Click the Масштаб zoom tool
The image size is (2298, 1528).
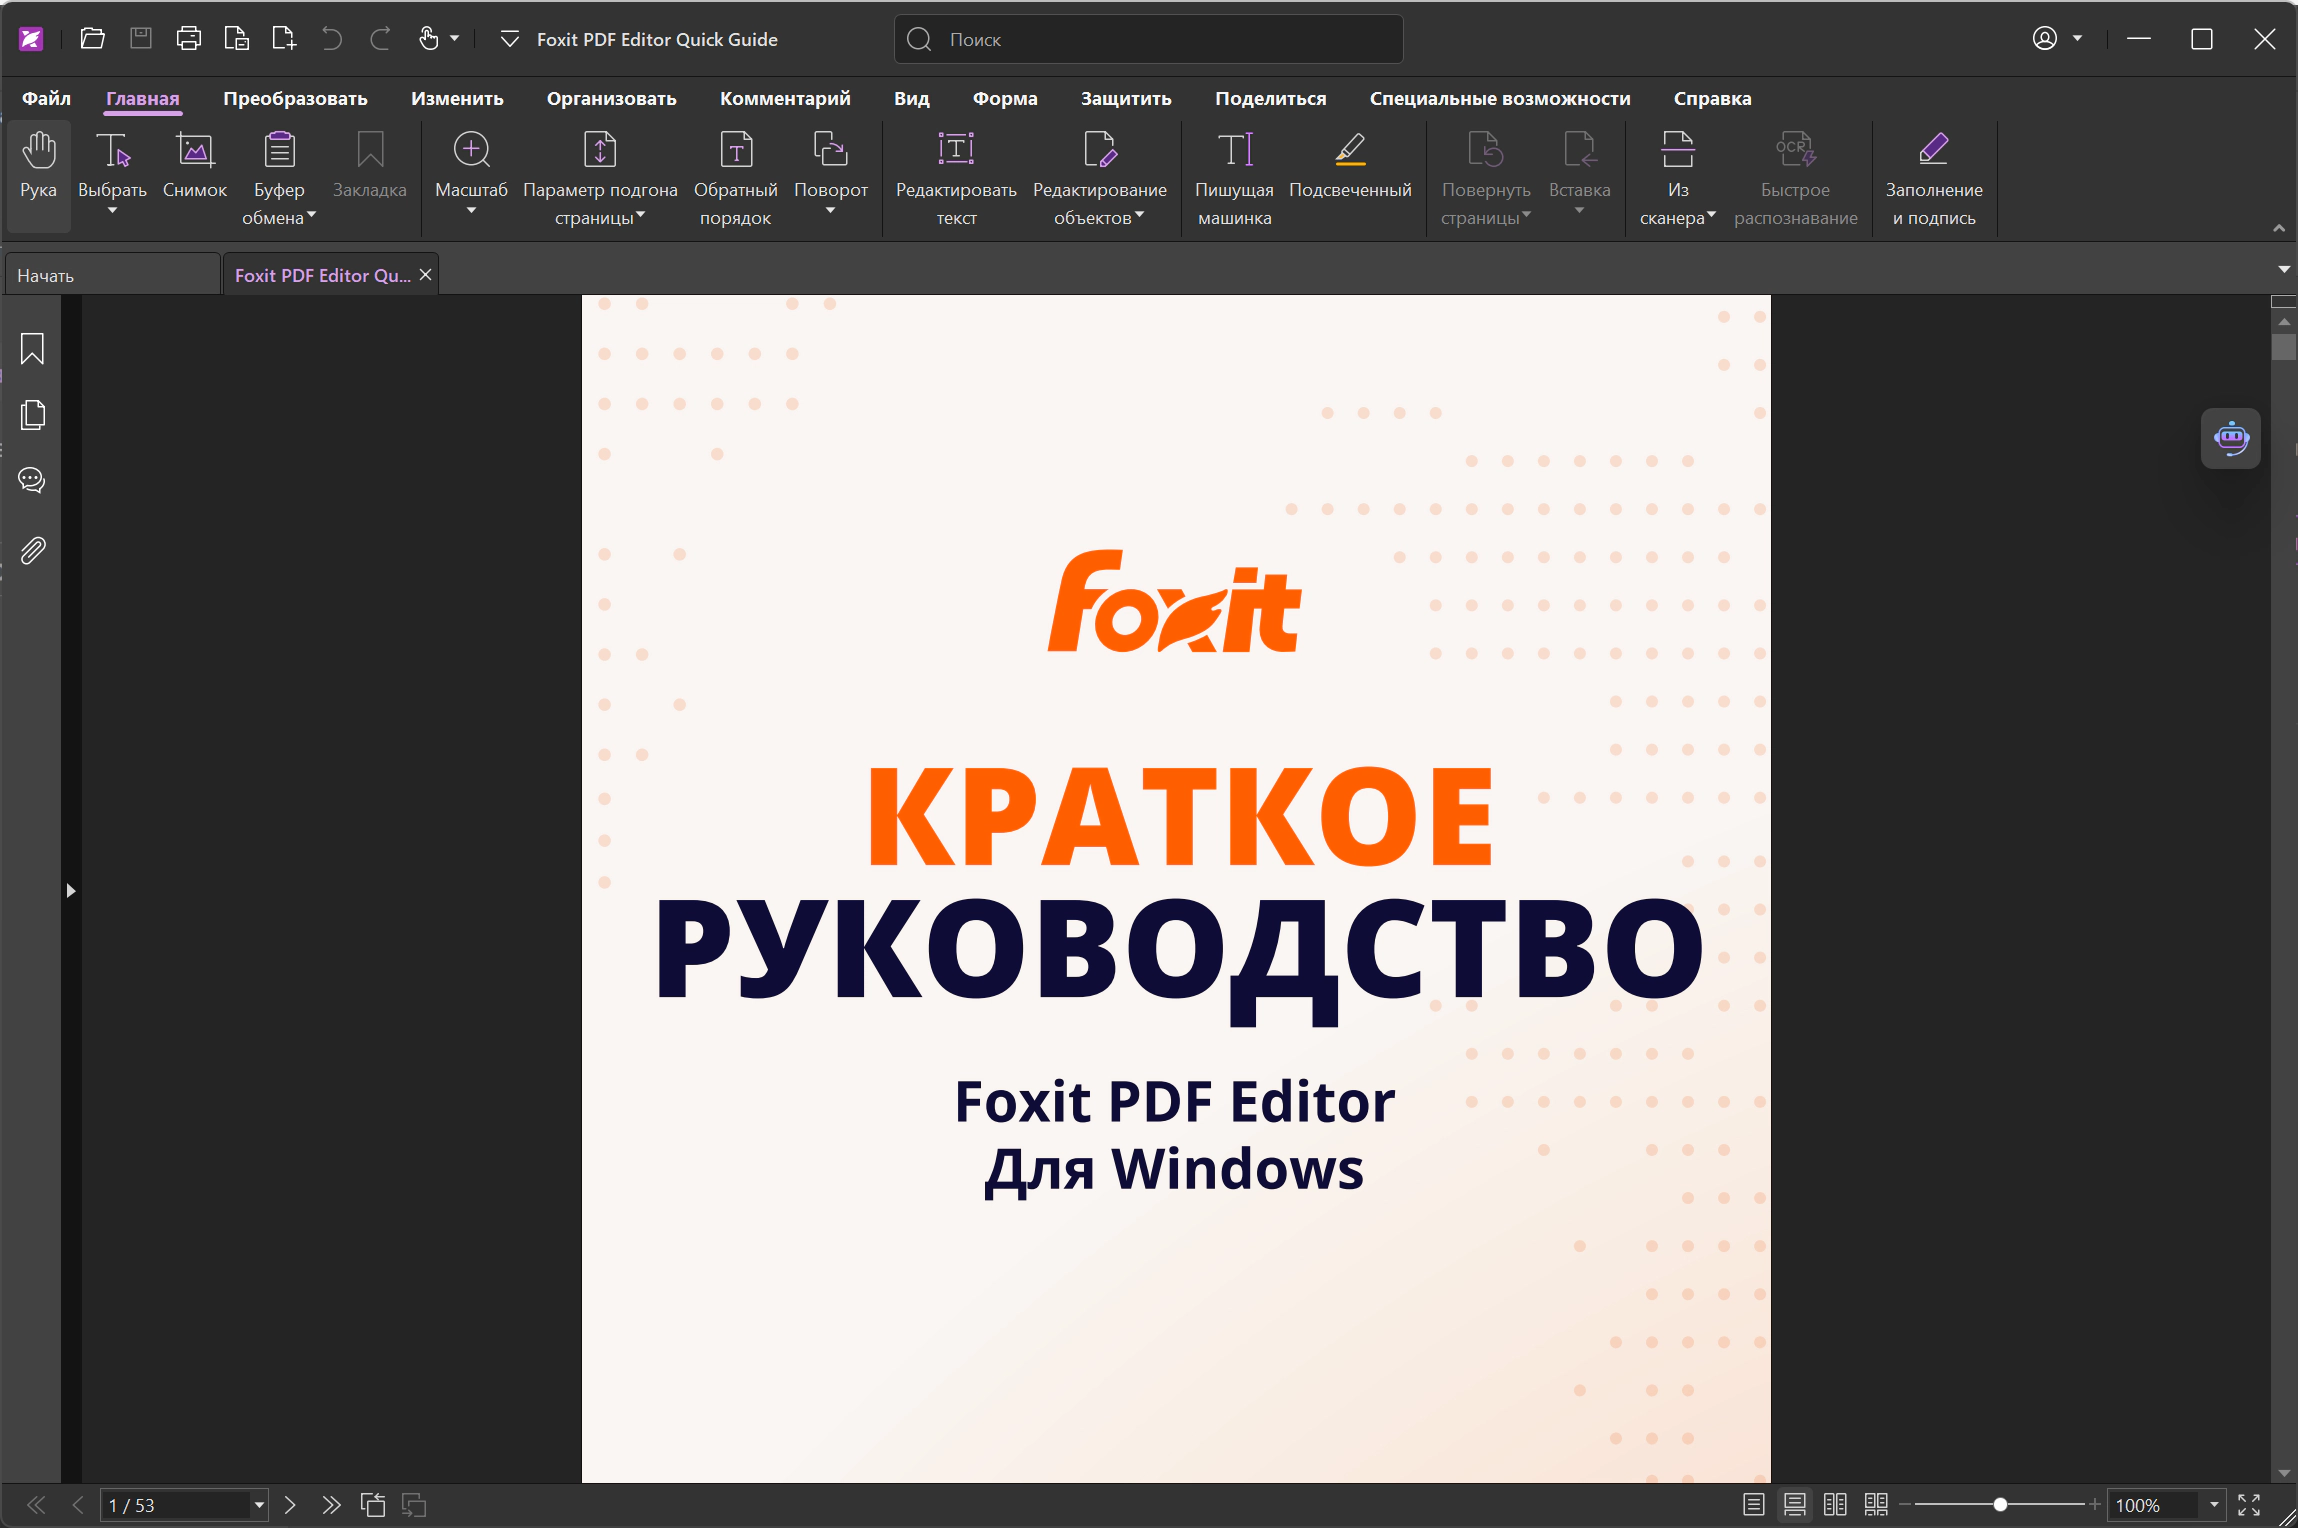click(471, 150)
